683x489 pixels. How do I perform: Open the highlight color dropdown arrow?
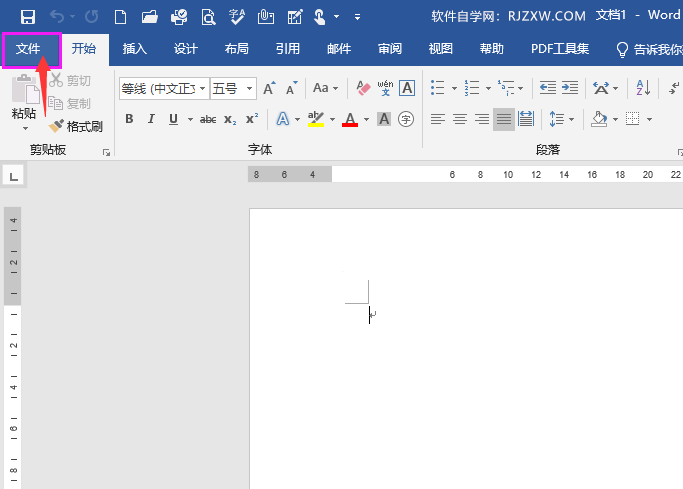332,119
